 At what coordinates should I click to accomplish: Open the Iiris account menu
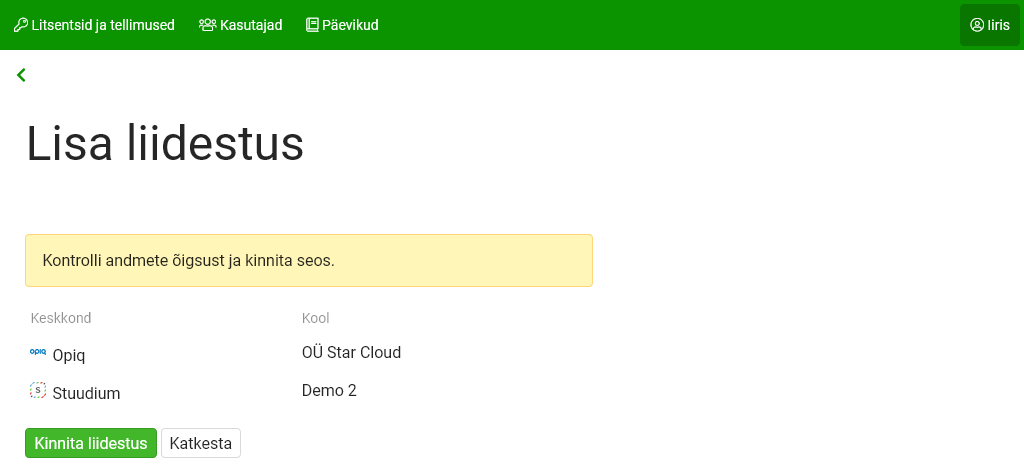click(x=989, y=25)
